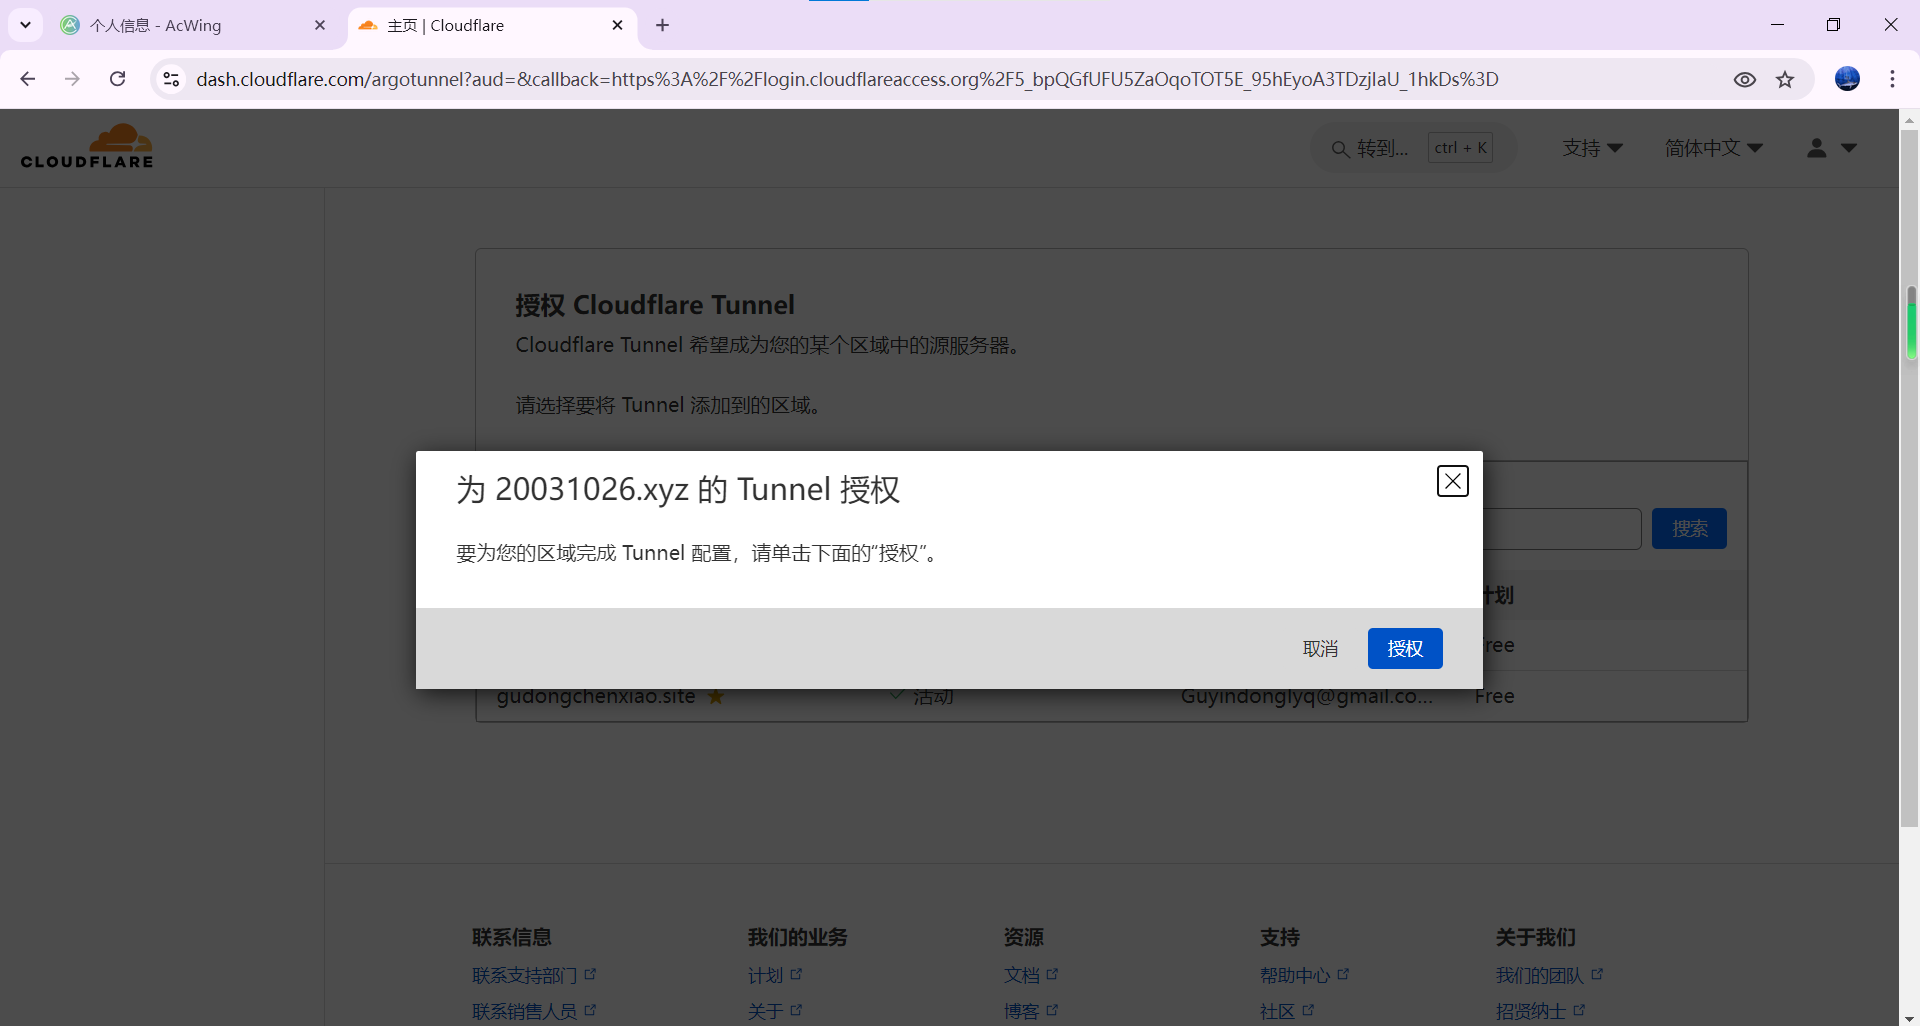
Task: Expand the 支持 dropdown menu
Action: (1592, 148)
